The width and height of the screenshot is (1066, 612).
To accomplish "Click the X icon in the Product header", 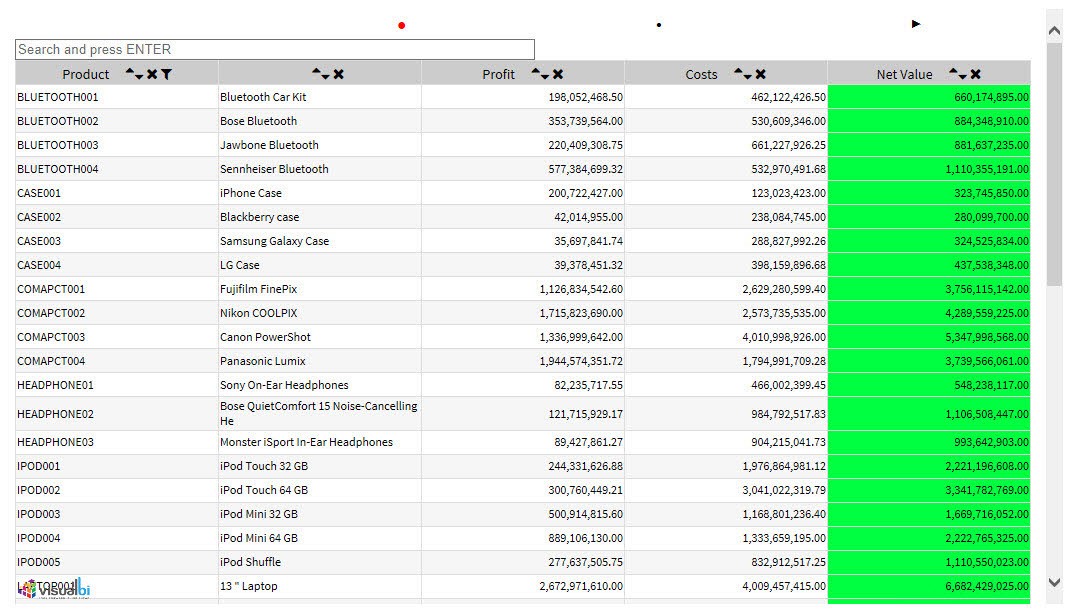I will point(152,74).
